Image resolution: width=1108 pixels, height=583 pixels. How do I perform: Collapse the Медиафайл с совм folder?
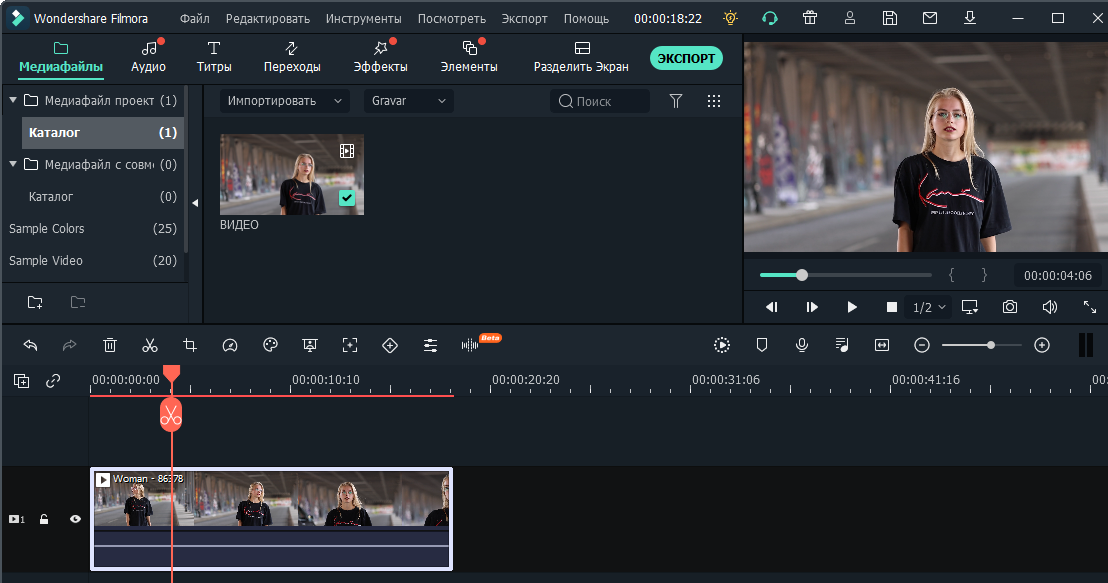13,164
